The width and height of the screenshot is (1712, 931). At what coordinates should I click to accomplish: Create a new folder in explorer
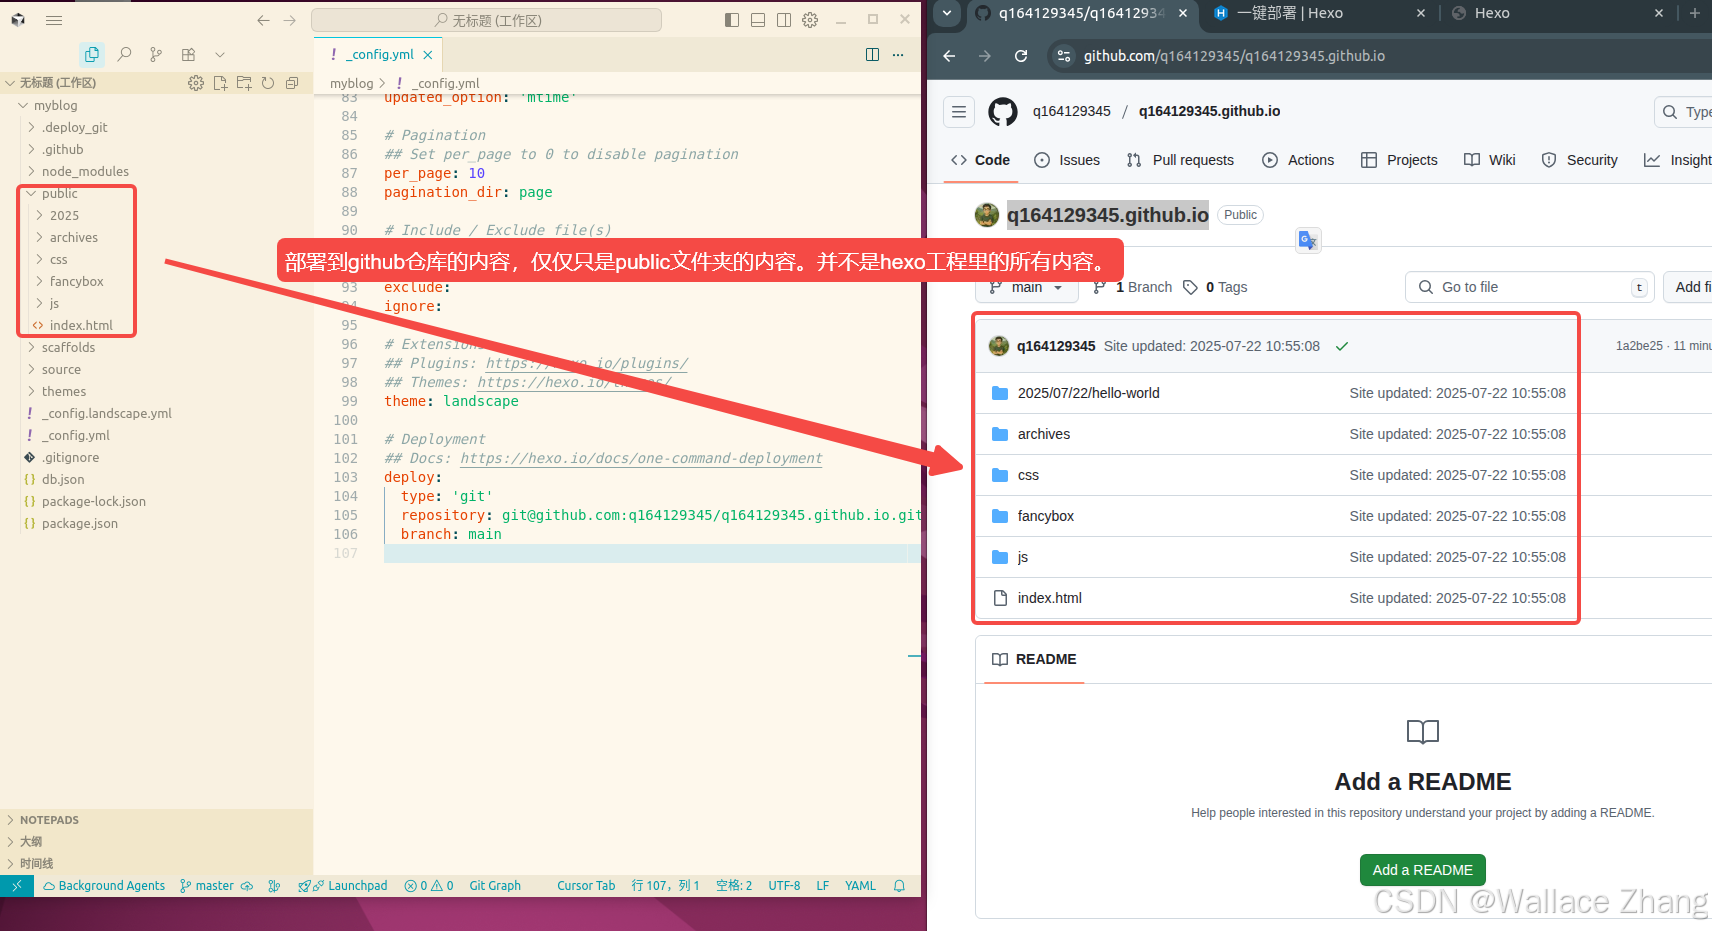coord(244,83)
